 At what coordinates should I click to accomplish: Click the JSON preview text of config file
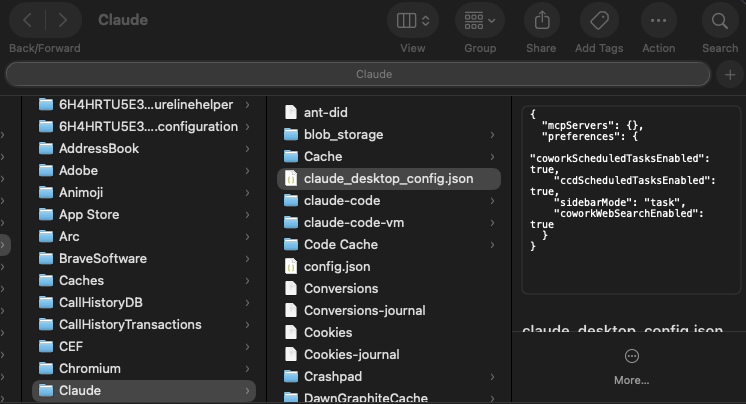pyautogui.click(x=623, y=180)
